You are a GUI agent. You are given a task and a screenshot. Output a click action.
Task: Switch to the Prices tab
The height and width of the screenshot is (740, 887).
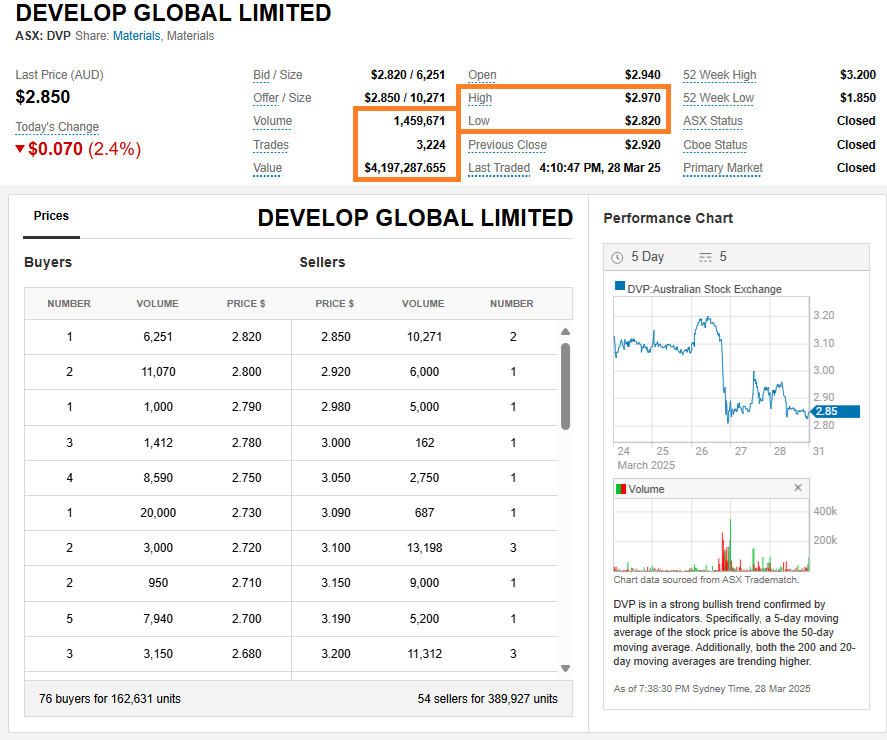(51, 216)
